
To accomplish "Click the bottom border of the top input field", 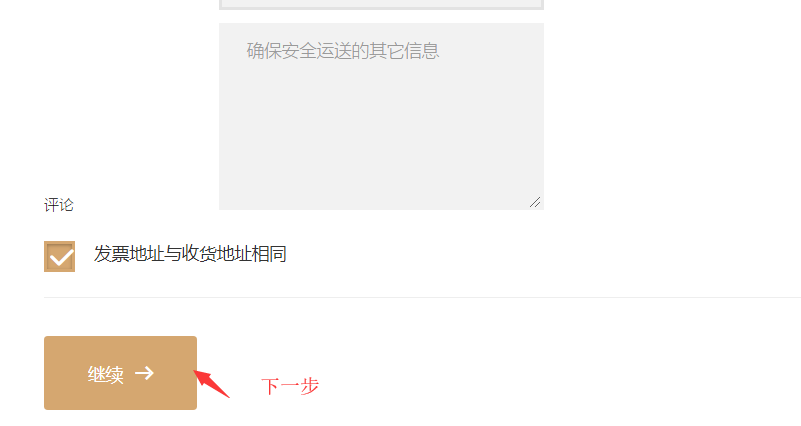I will pyautogui.click(x=381, y=8).
